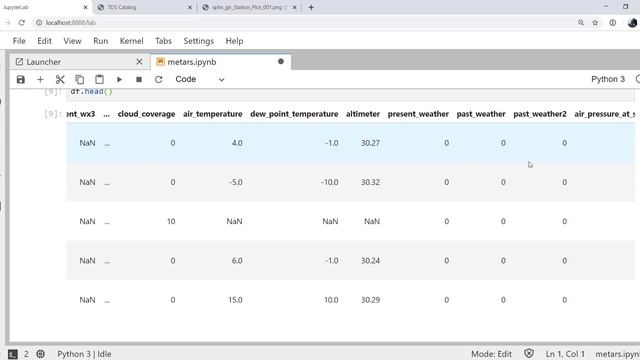This screenshot has width=640, height=360.
Task: Click the browser site info icon
Action: tap(39, 23)
